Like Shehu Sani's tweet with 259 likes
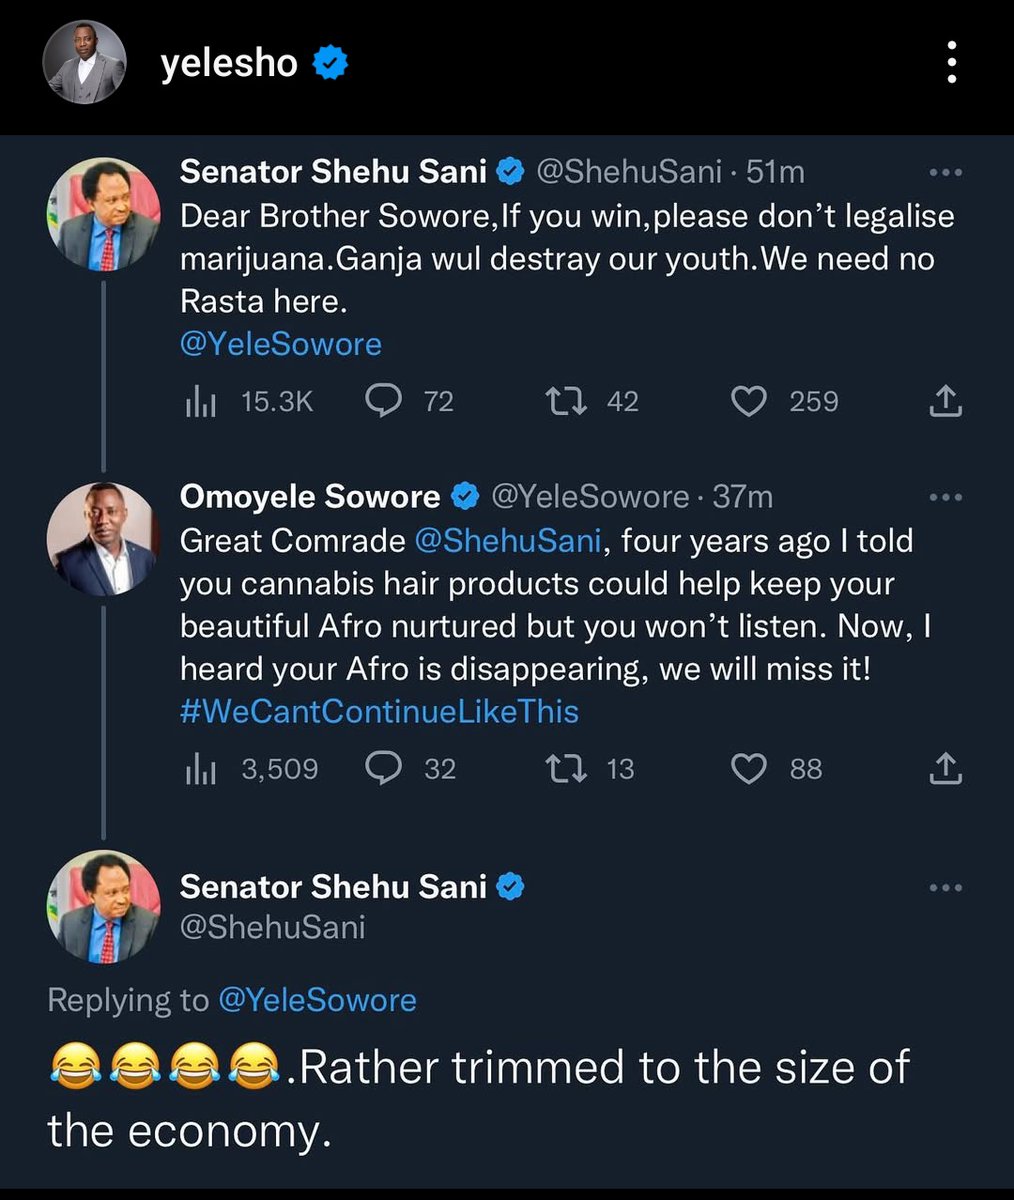1014x1200 pixels. pyautogui.click(x=749, y=401)
